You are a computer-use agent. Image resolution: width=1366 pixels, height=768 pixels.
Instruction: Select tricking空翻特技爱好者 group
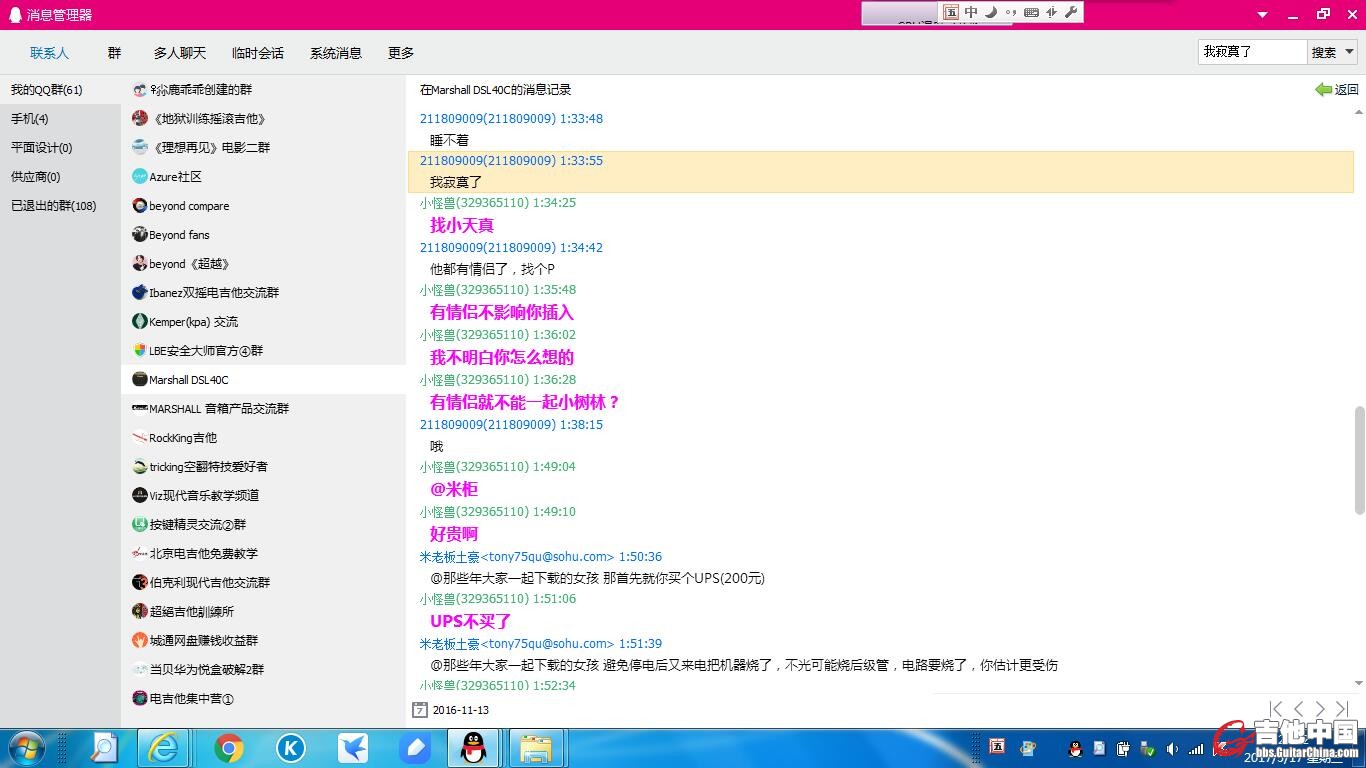[x=264, y=467]
